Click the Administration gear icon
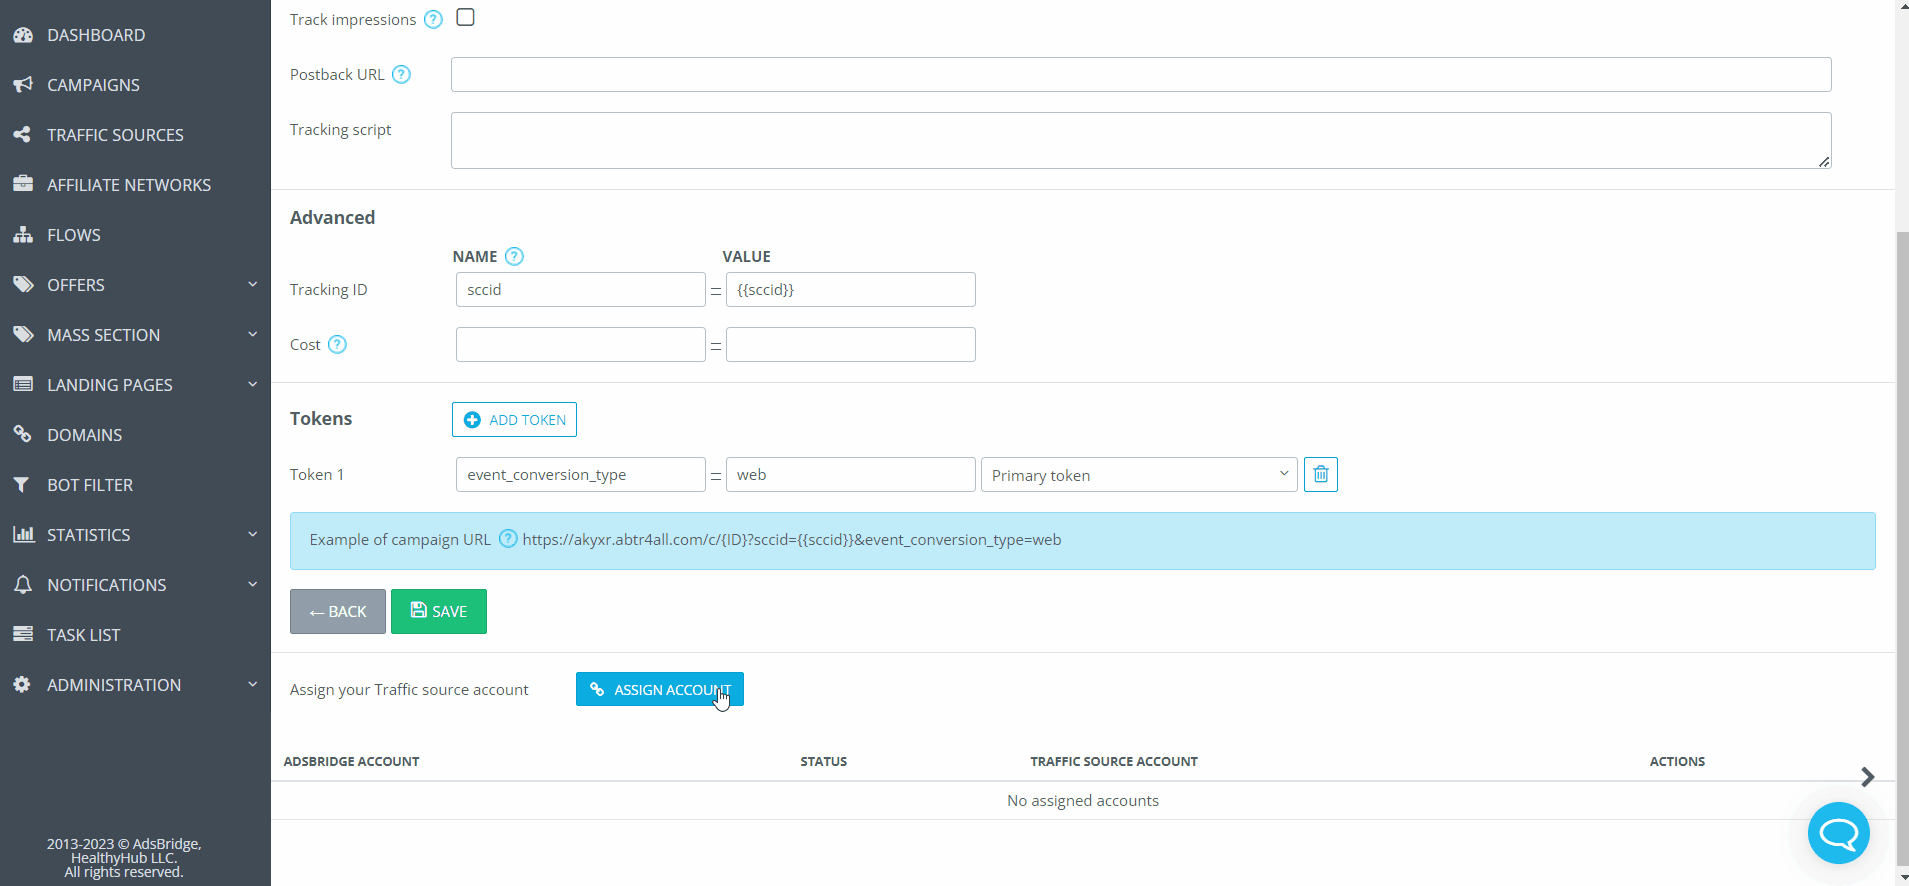Image resolution: width=1909 pixels, height=886 pixels. click(23, 685)
